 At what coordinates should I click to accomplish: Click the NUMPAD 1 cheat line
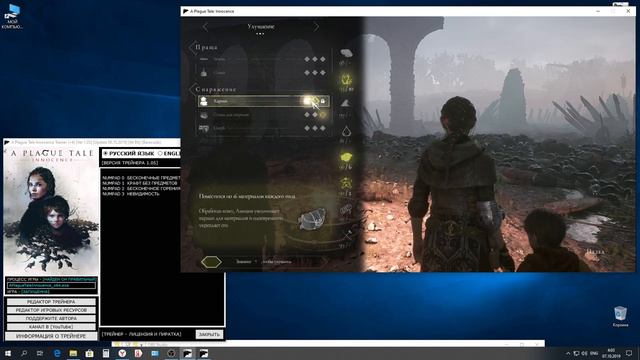(140, 183)
